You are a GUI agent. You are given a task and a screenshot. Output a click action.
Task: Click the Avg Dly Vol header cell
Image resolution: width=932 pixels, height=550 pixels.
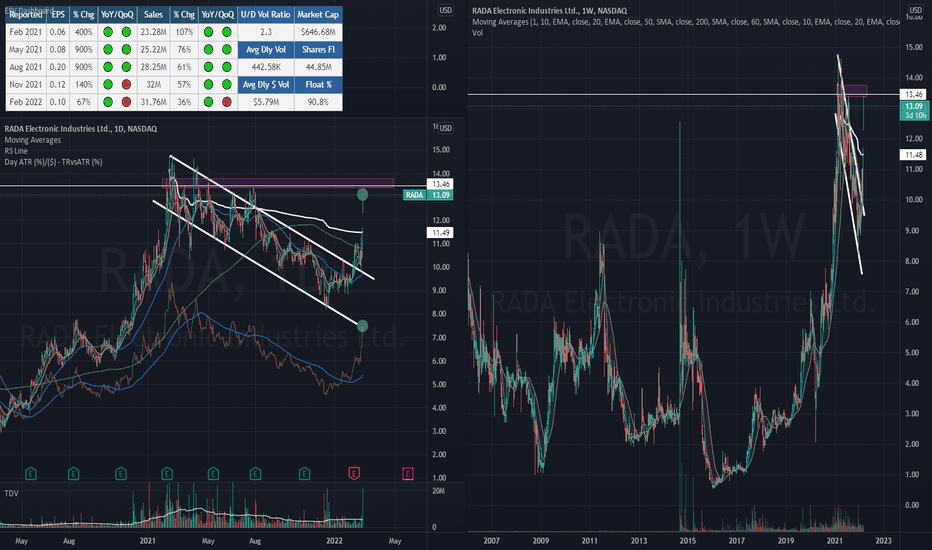[266, 49]
